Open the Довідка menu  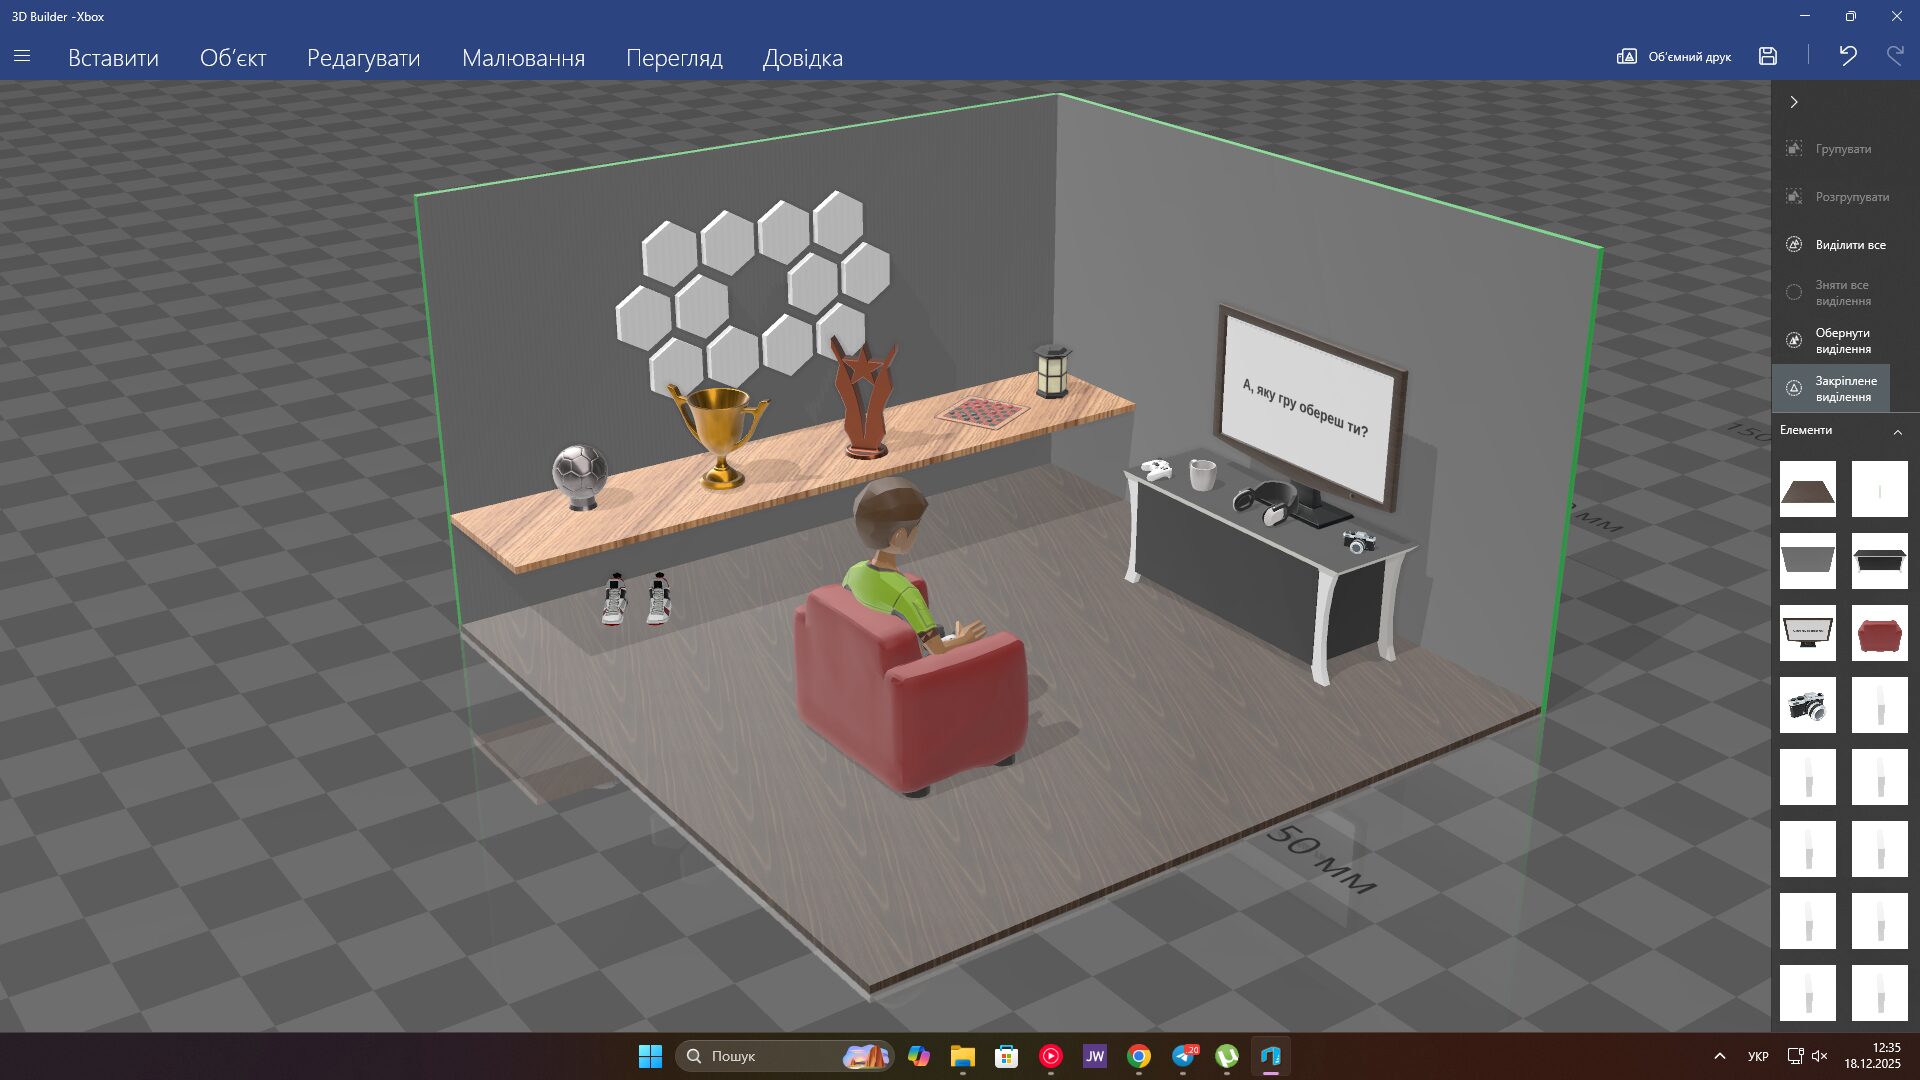click(x=802, y=58)
